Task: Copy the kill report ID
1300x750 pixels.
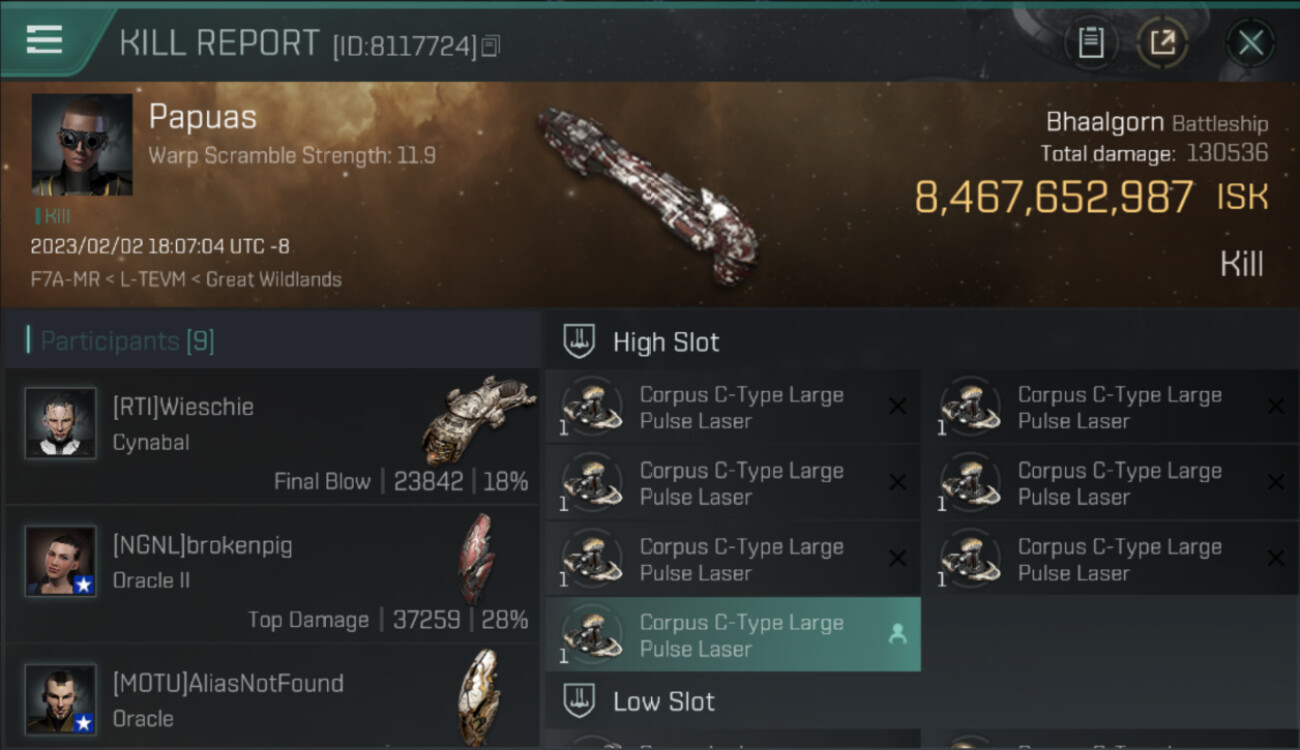Action: coord(490,45)
